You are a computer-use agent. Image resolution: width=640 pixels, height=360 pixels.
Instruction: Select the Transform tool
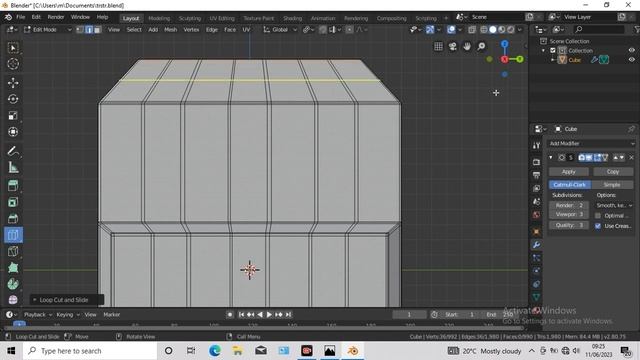coord(13,132)
